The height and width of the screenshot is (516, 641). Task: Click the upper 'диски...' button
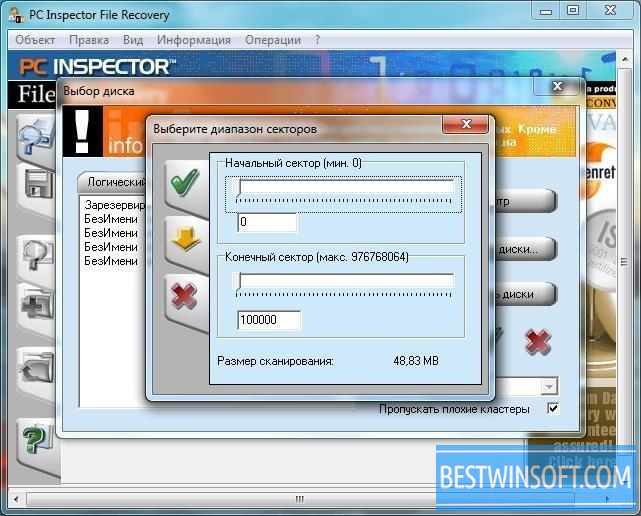(526, 249)
